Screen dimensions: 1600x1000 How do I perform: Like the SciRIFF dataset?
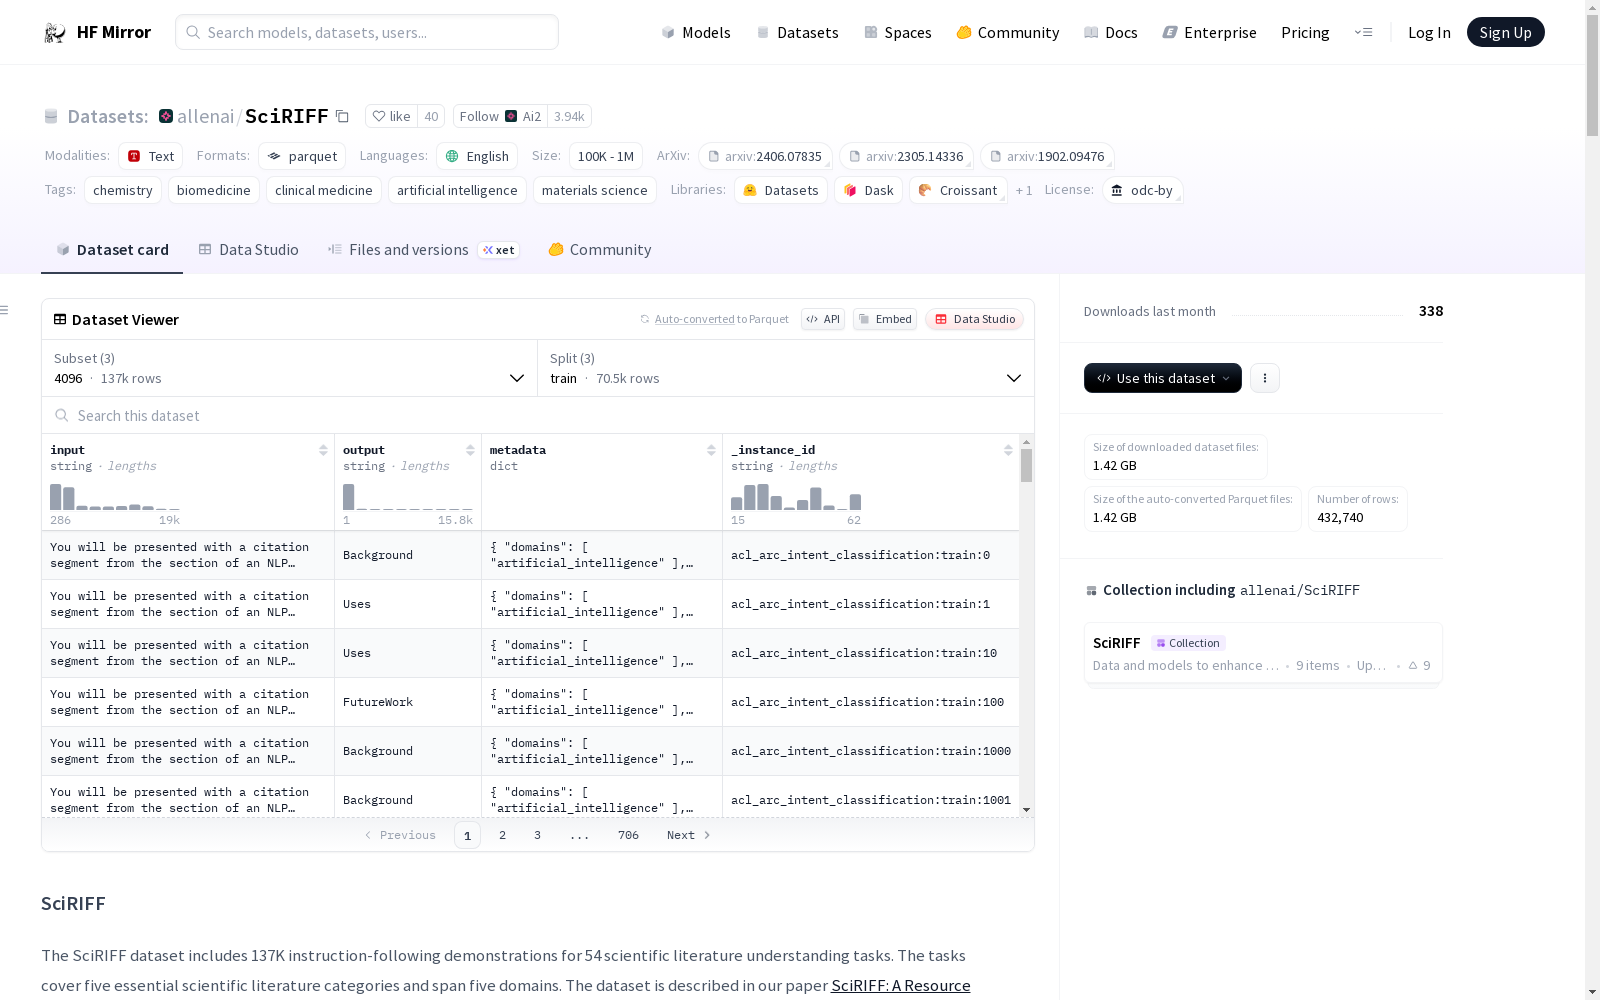click(391, 116)
